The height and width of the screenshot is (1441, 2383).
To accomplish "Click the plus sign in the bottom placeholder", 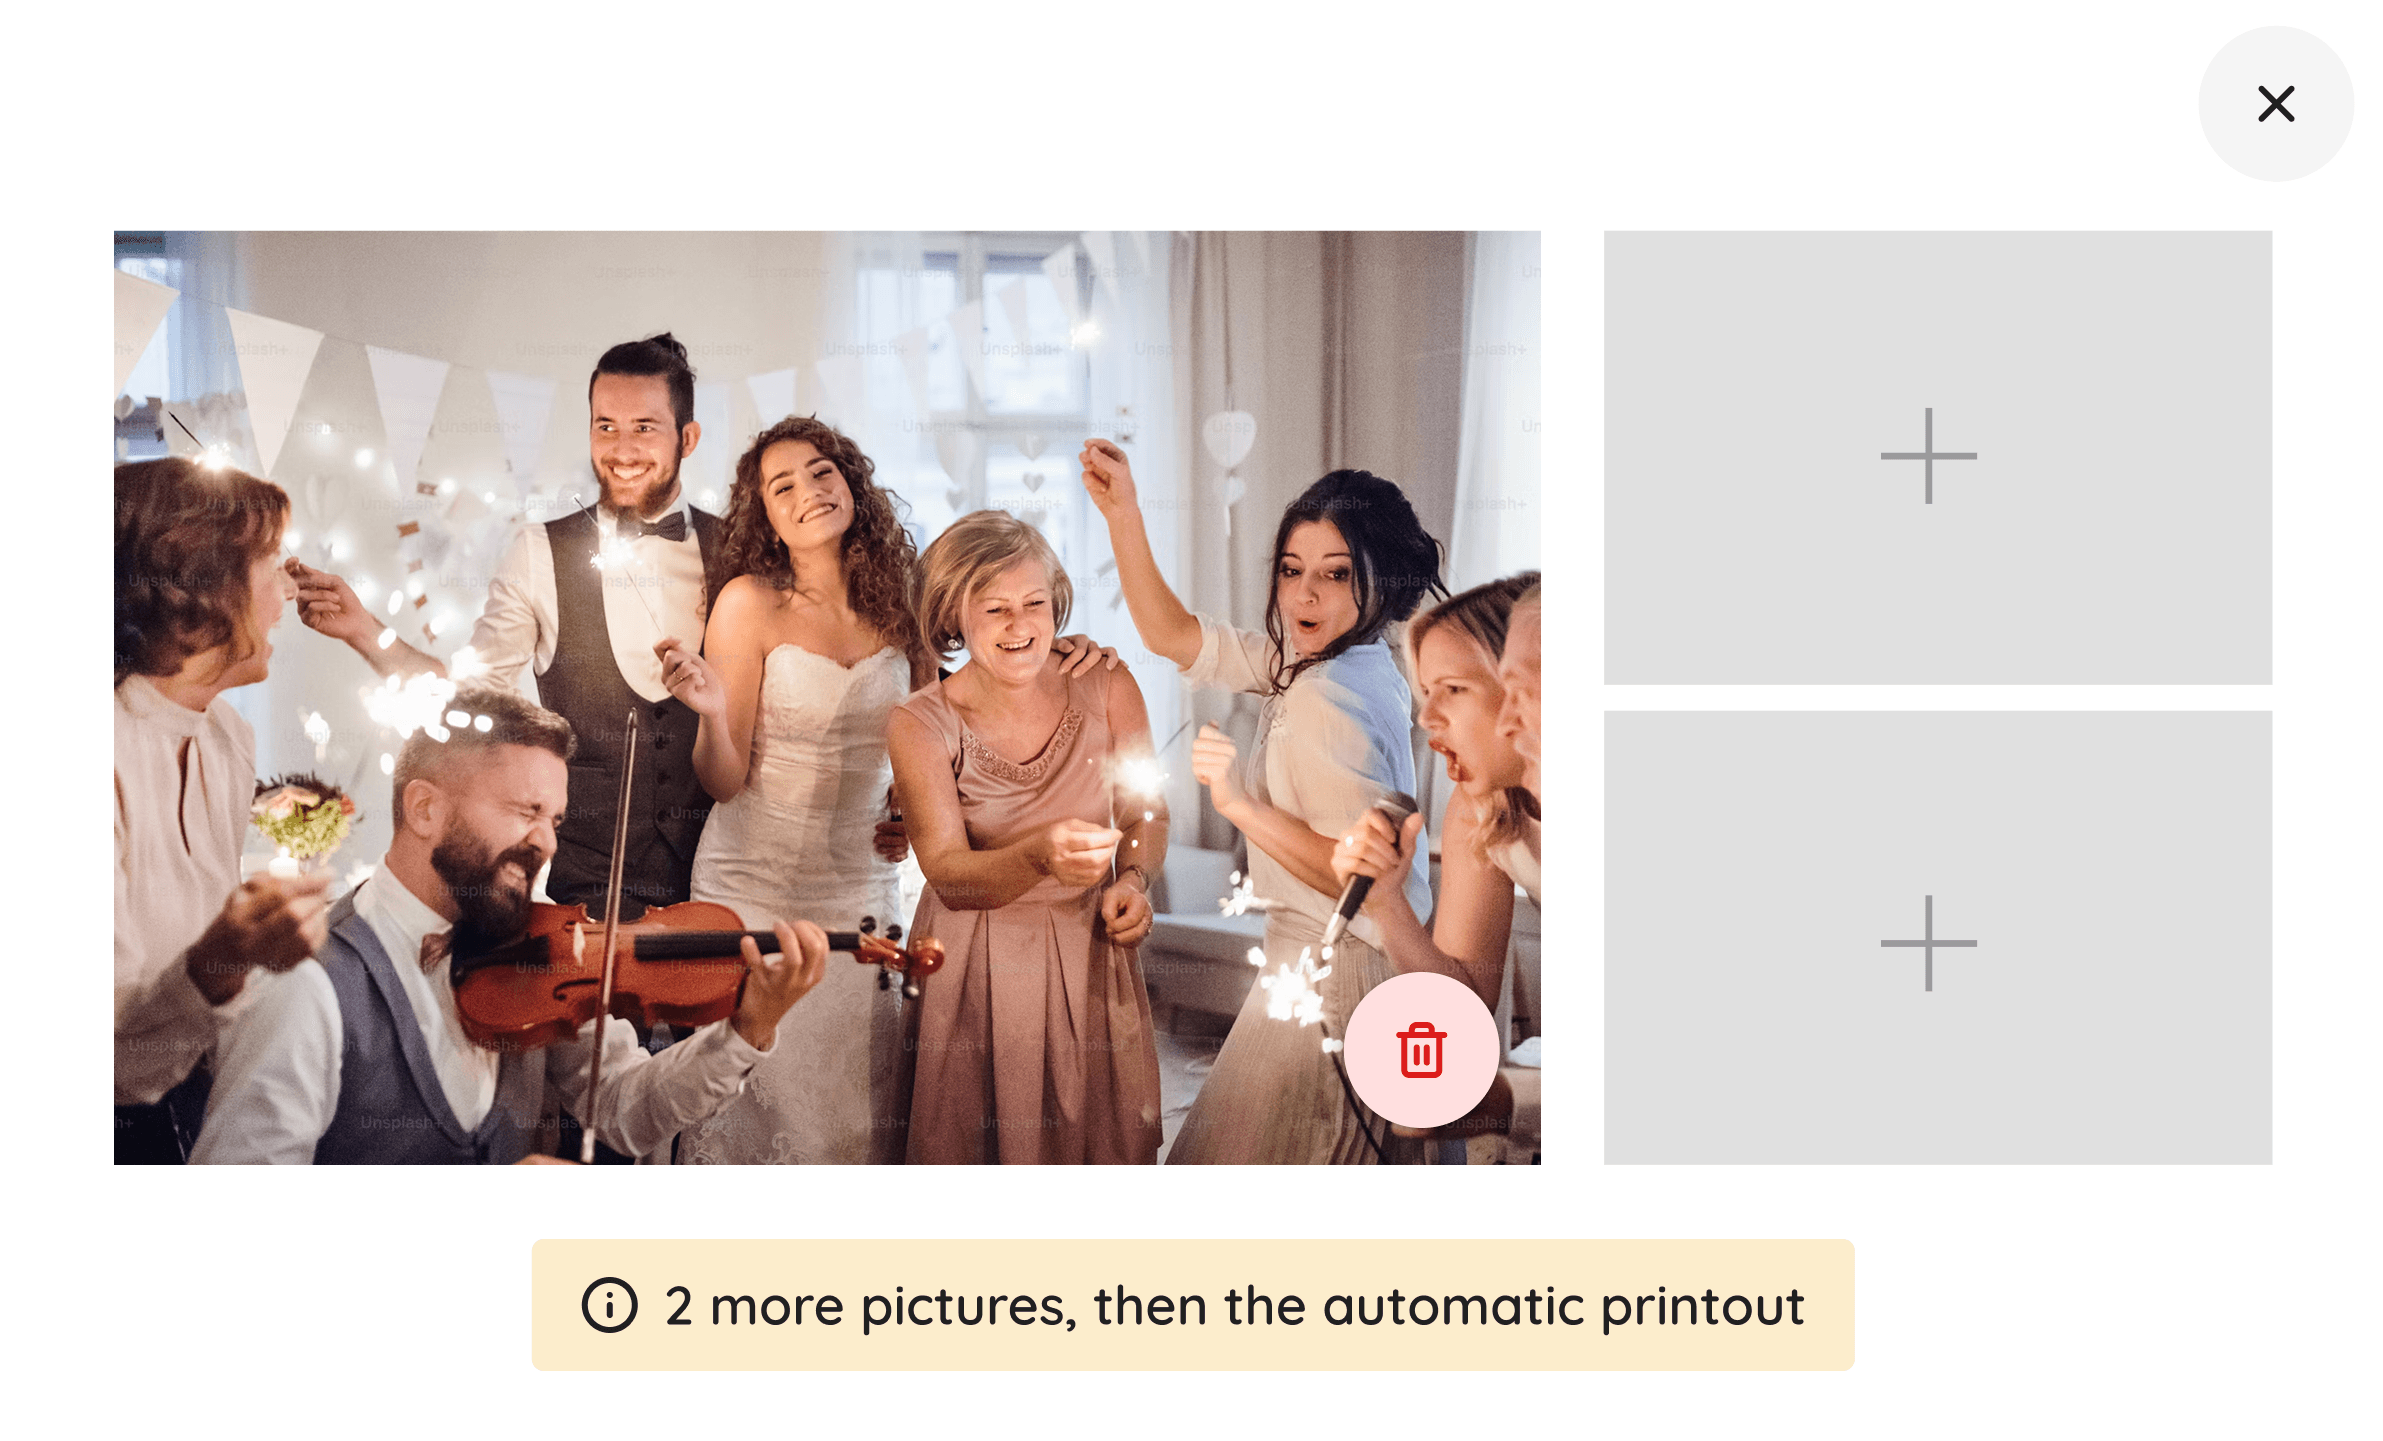I will [x=1928, y=943].
